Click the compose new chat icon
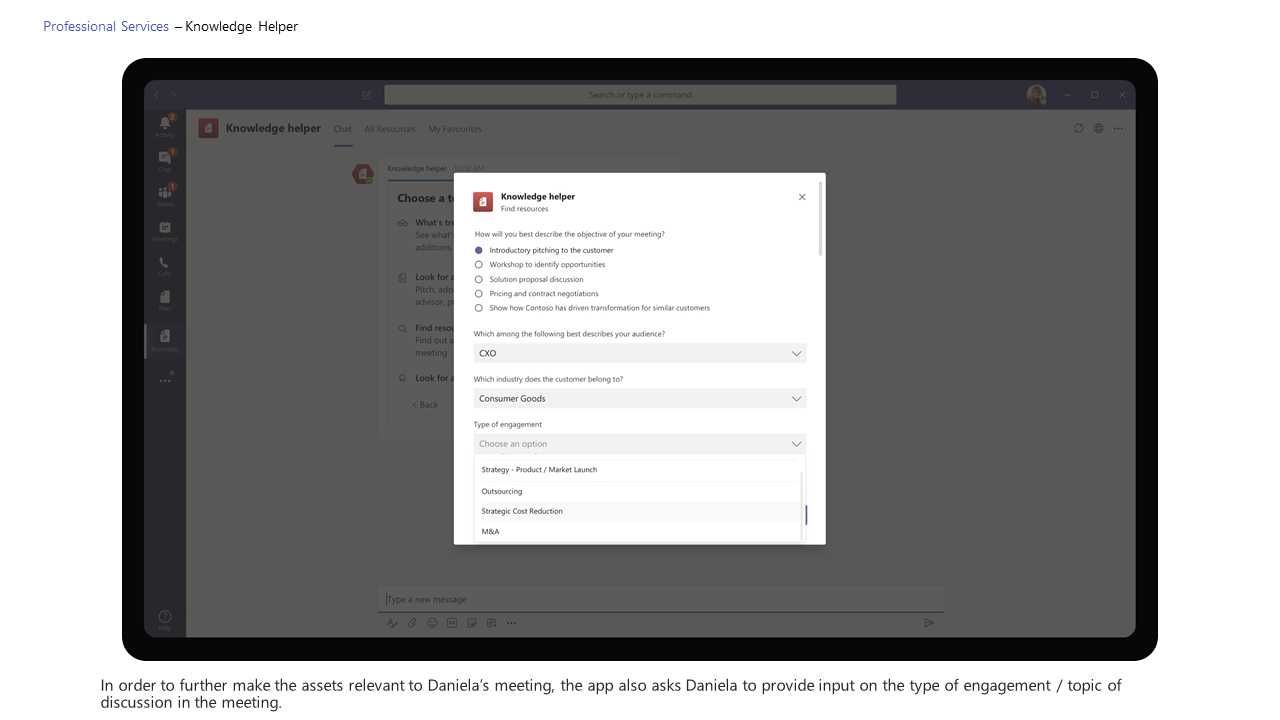Image resolution: width=1280 pixels, height=720 pixels. (x=367, y=95)
